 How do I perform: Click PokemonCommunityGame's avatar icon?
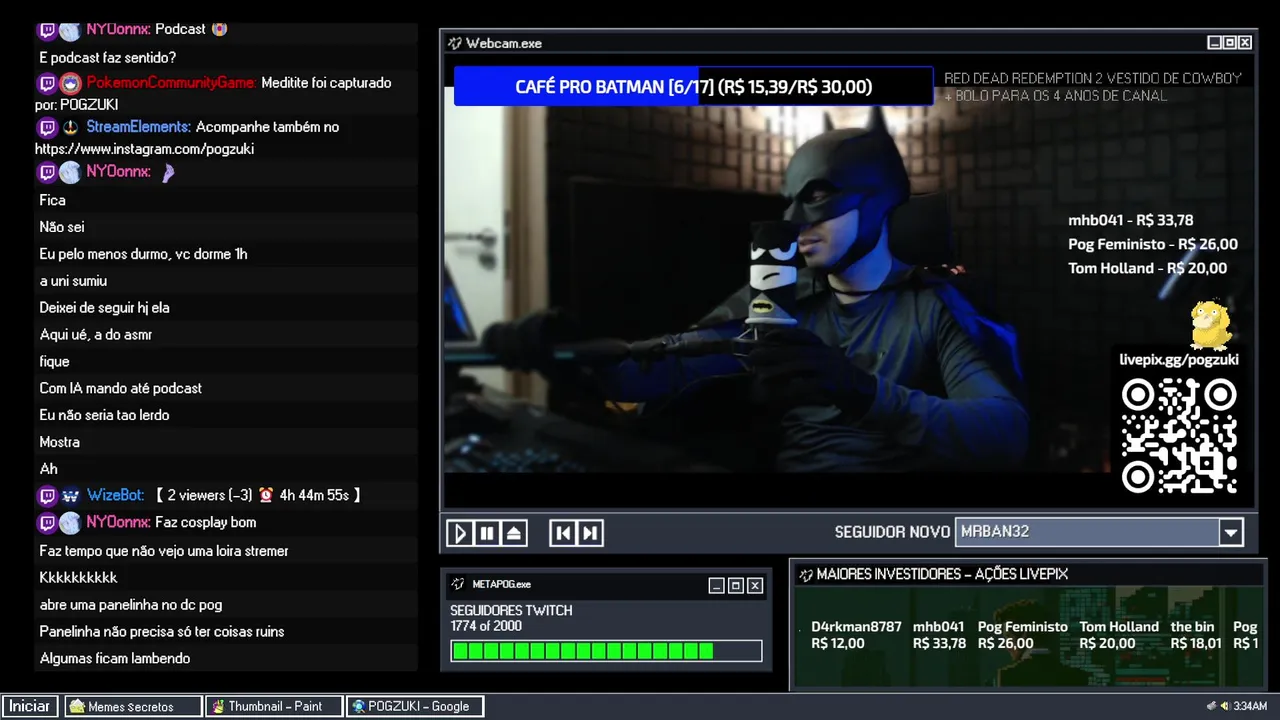click(x=70, y=83)
